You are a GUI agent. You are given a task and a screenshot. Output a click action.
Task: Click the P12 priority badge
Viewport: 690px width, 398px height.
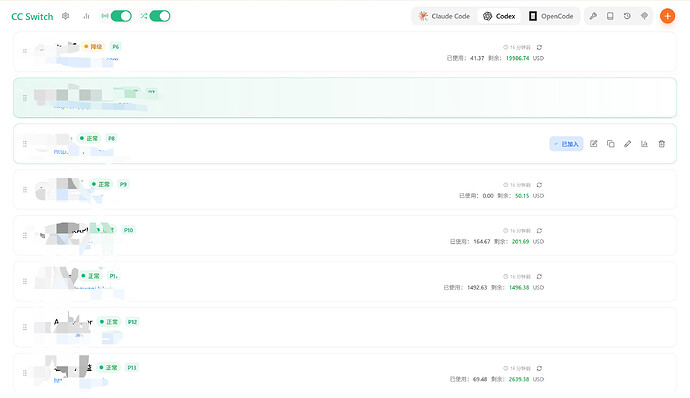[132, 322]
